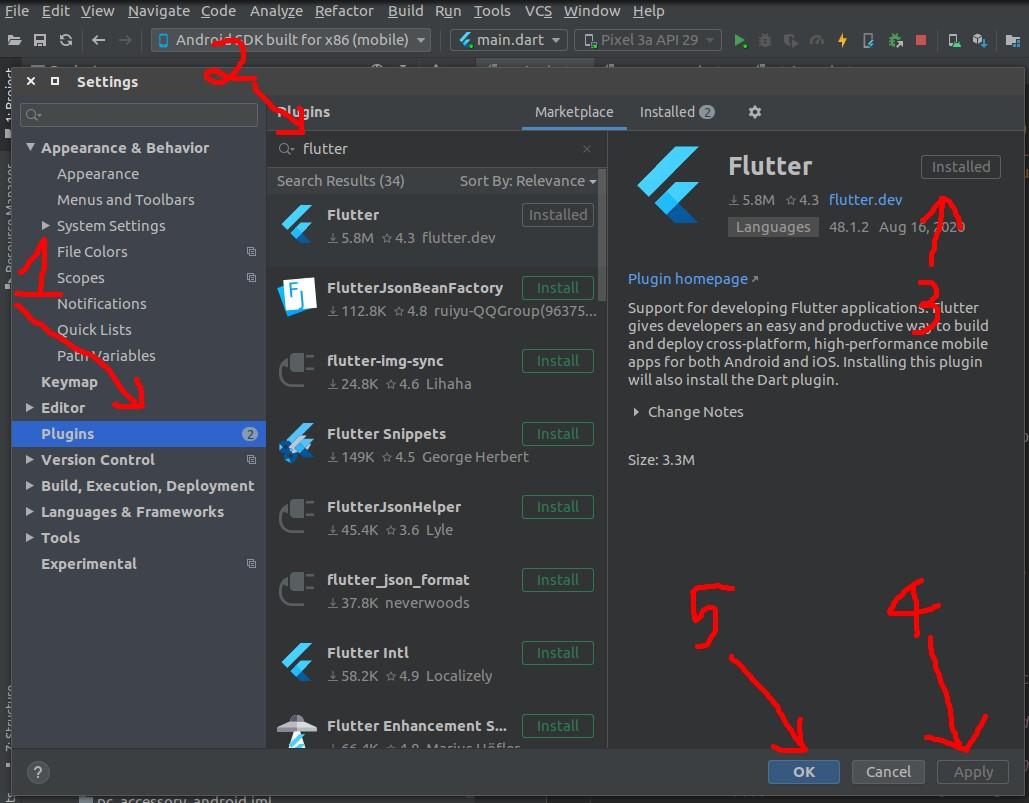
Task: Open the Tools menu
Action: pos(492,11)
